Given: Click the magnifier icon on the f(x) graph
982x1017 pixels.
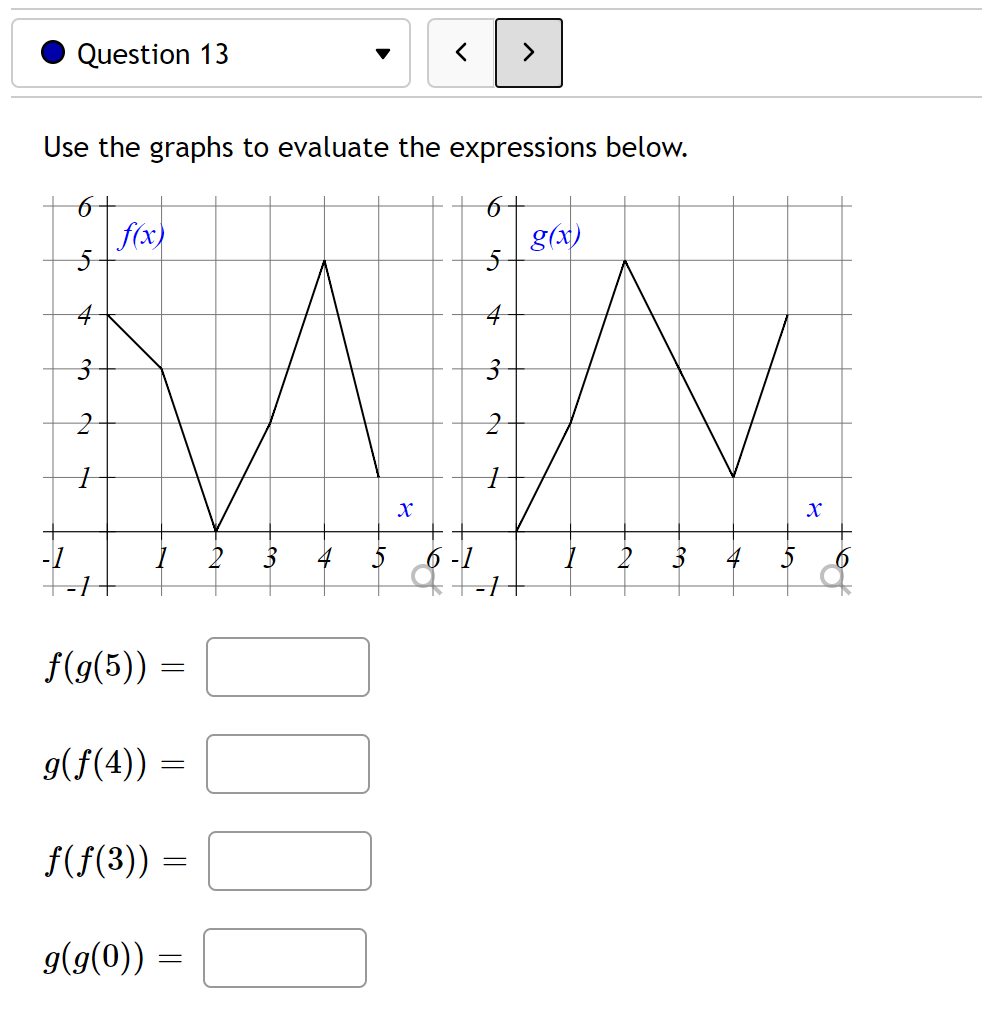Looking at the screenshot, I should [x=424, y=577].
